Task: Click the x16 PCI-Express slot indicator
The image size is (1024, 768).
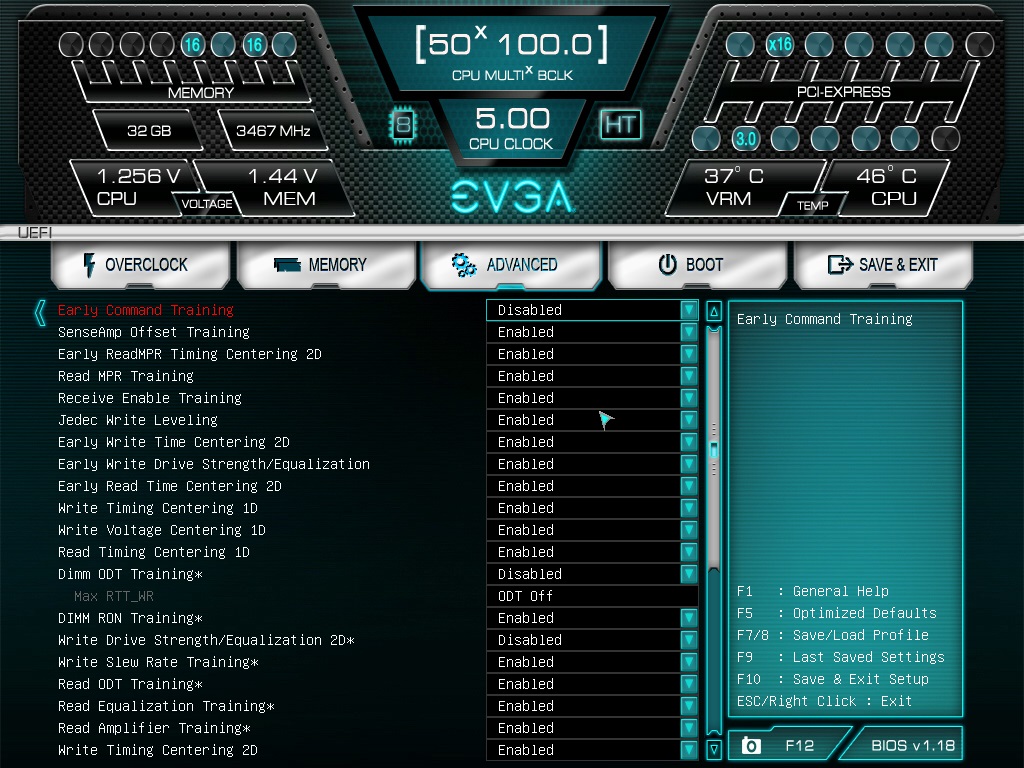Action: [780, 45]
